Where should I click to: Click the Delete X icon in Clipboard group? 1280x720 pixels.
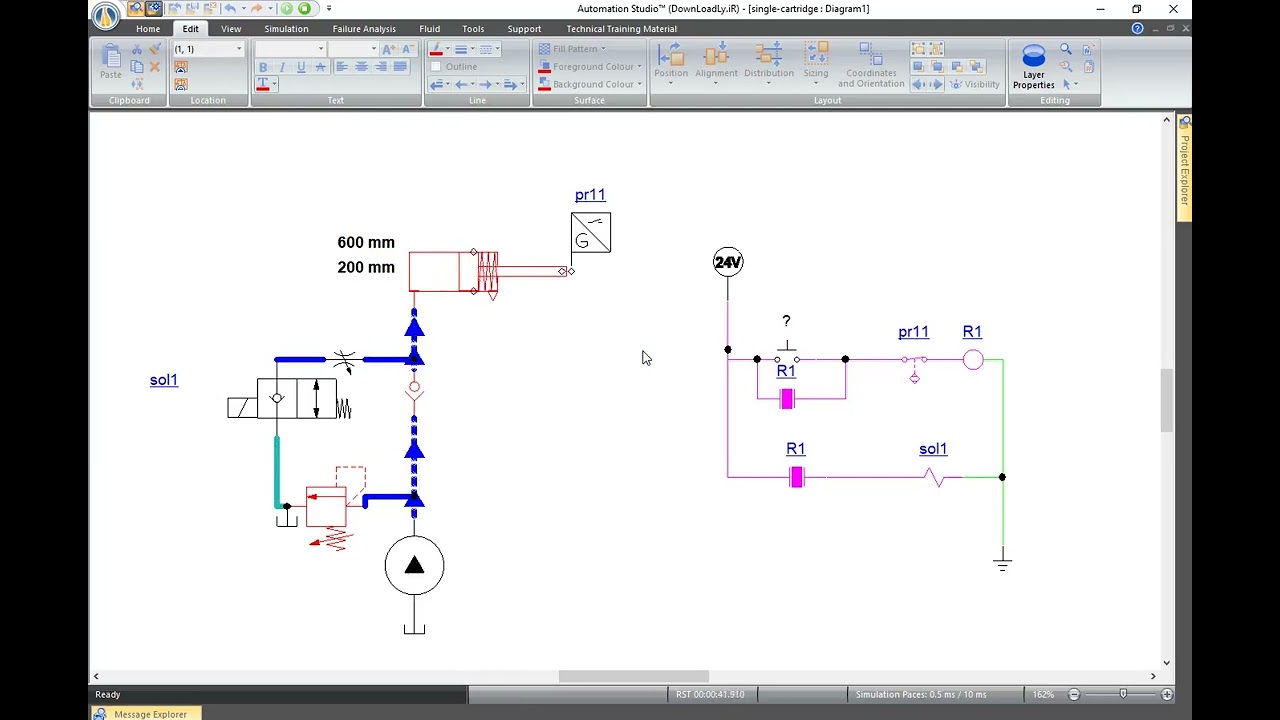coord(155,67)
